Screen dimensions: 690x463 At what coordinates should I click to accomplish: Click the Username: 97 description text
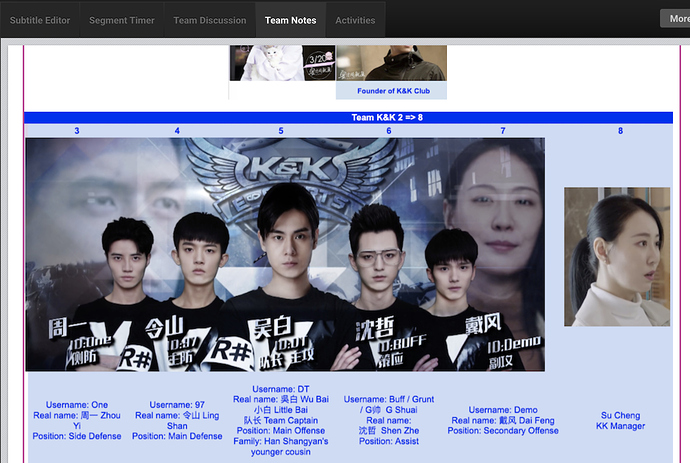point(177,420)
